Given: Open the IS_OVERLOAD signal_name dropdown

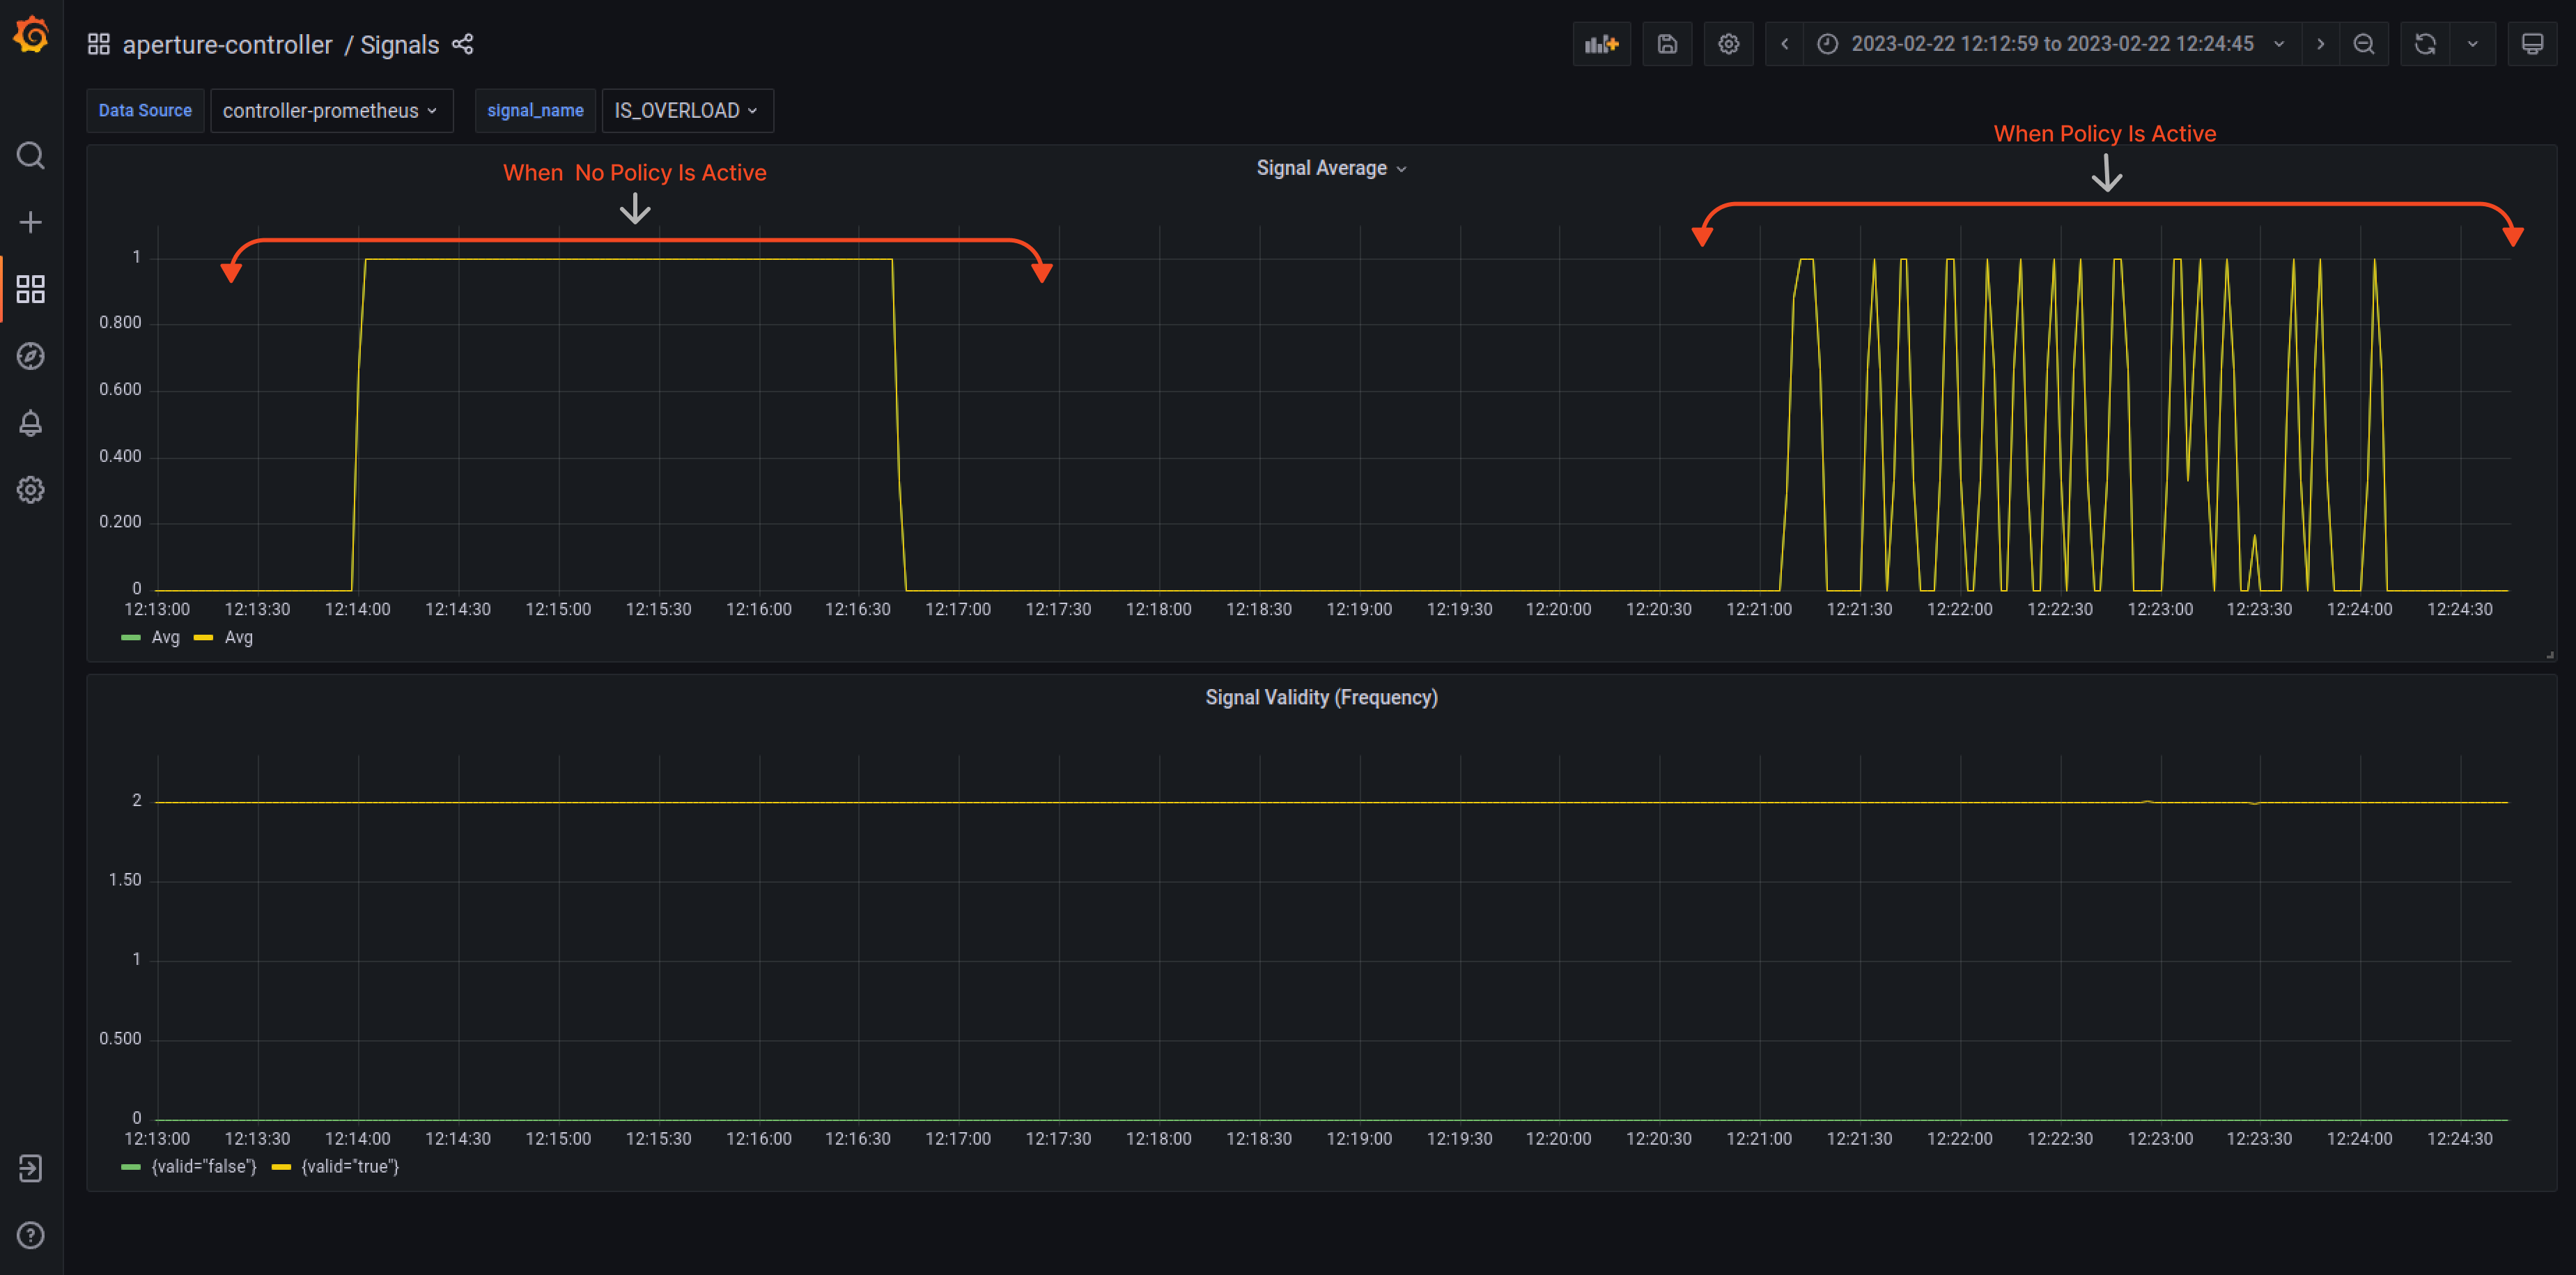Looking at the screenshot, I should 687,111.
